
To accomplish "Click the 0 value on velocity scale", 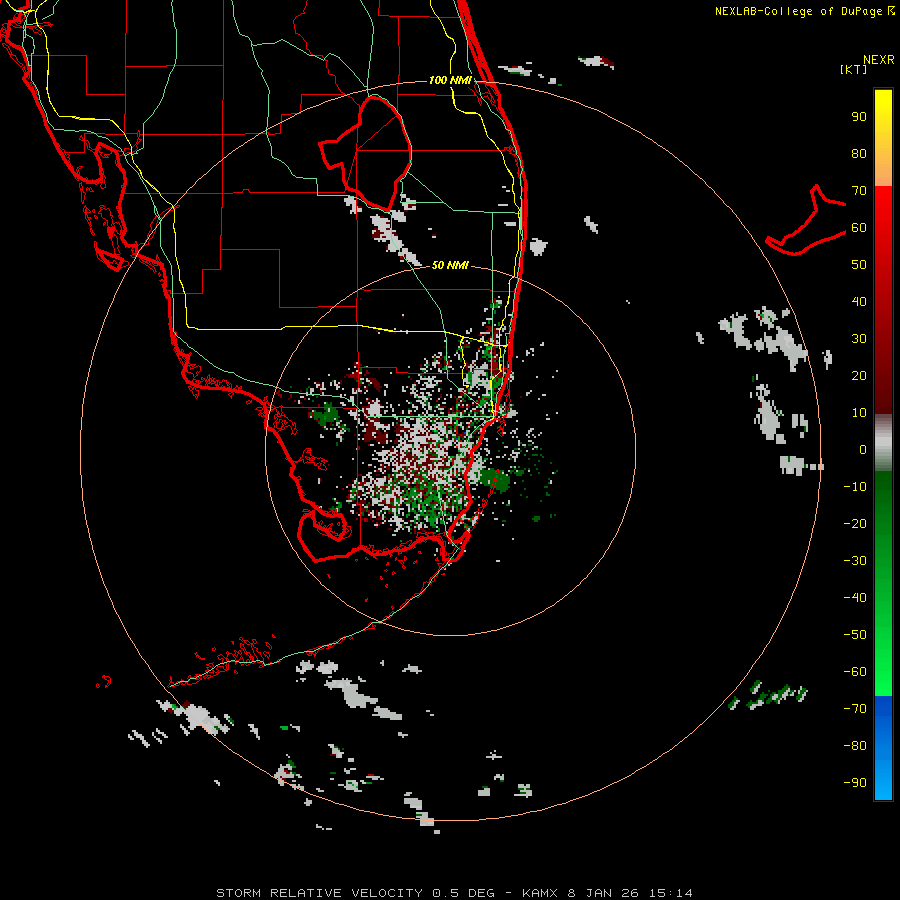I will tap(863, 450).
